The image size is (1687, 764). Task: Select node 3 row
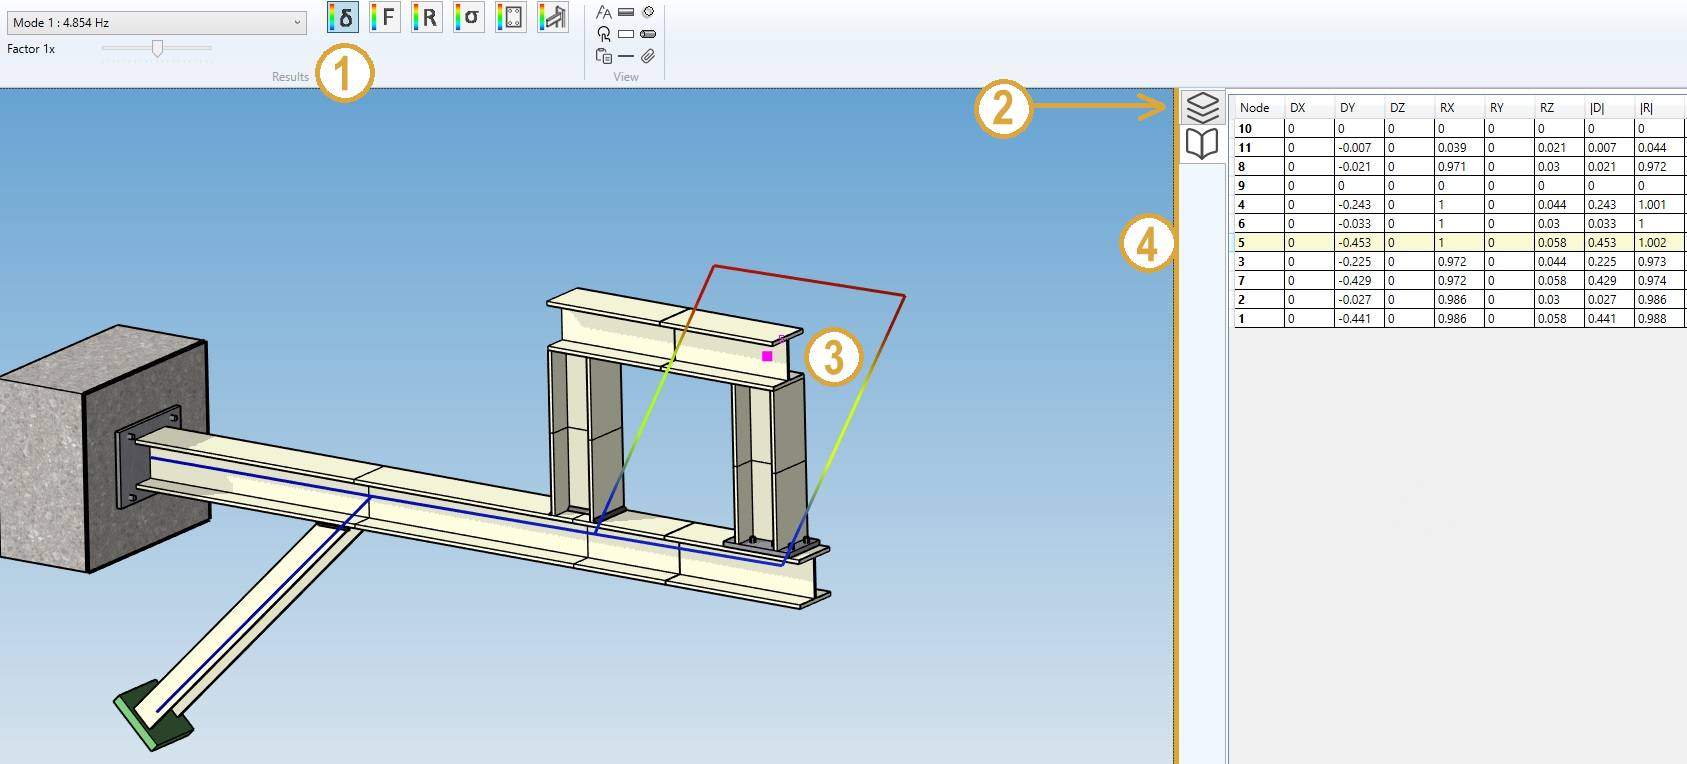pos(1460,261)
